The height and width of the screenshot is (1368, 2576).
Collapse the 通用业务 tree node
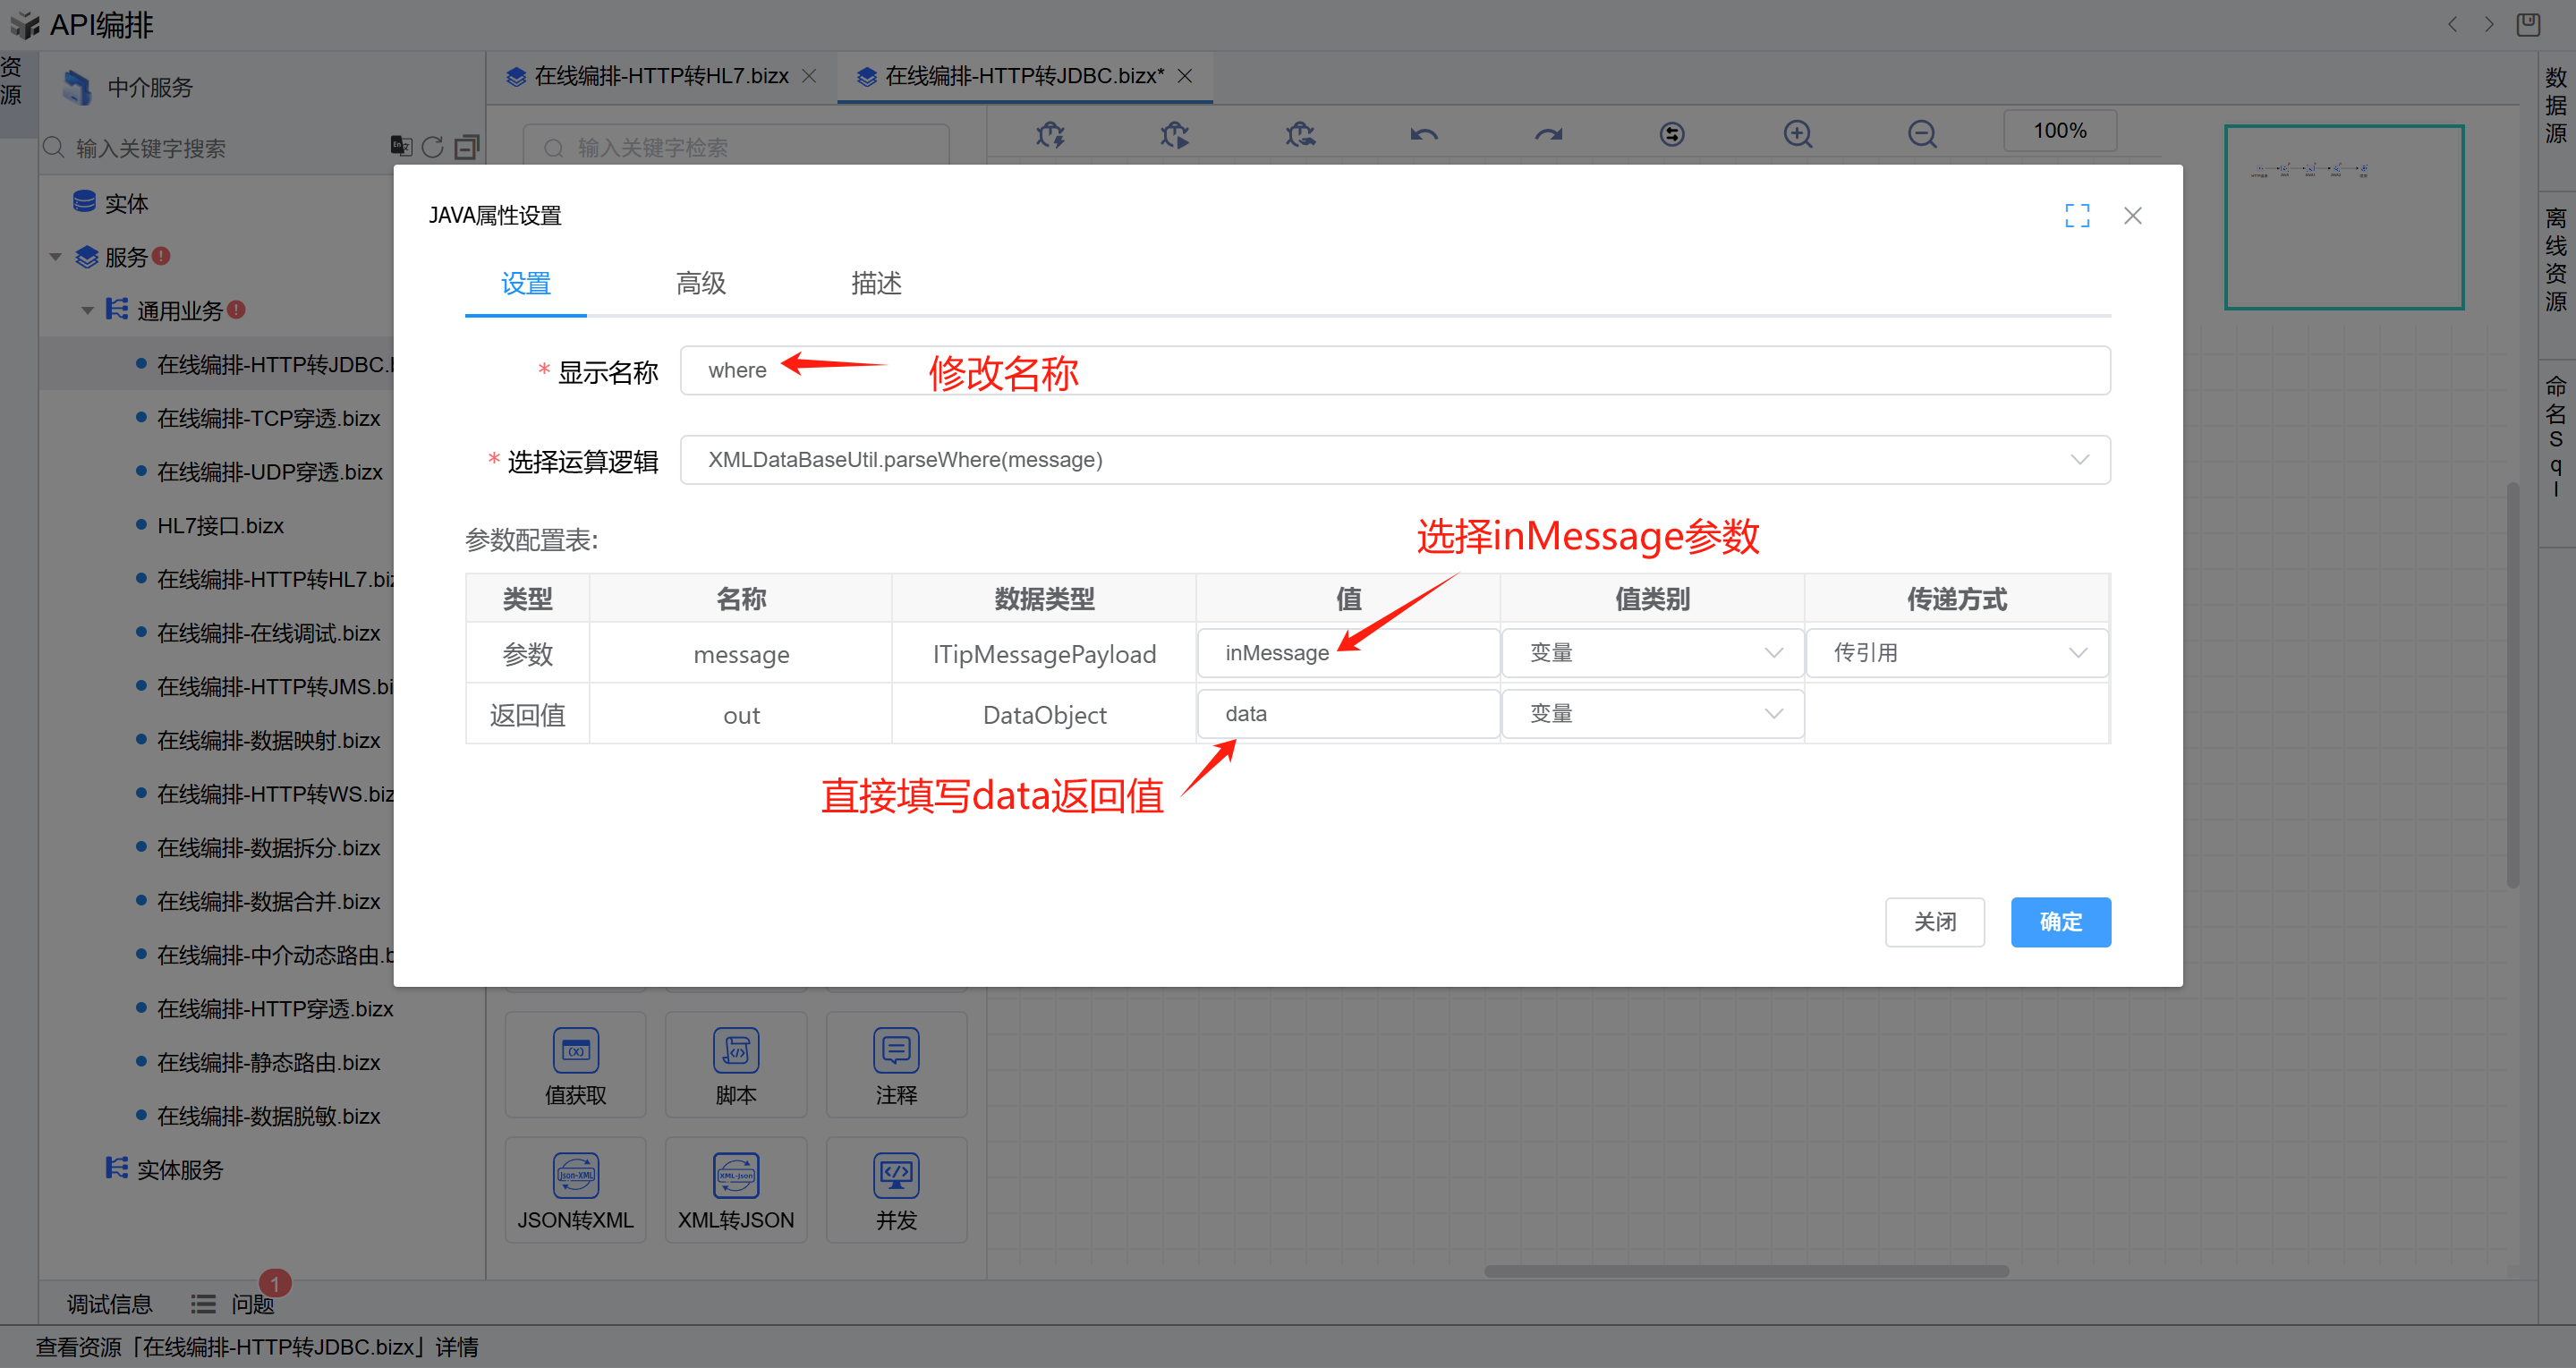click(x=88, y=311)
